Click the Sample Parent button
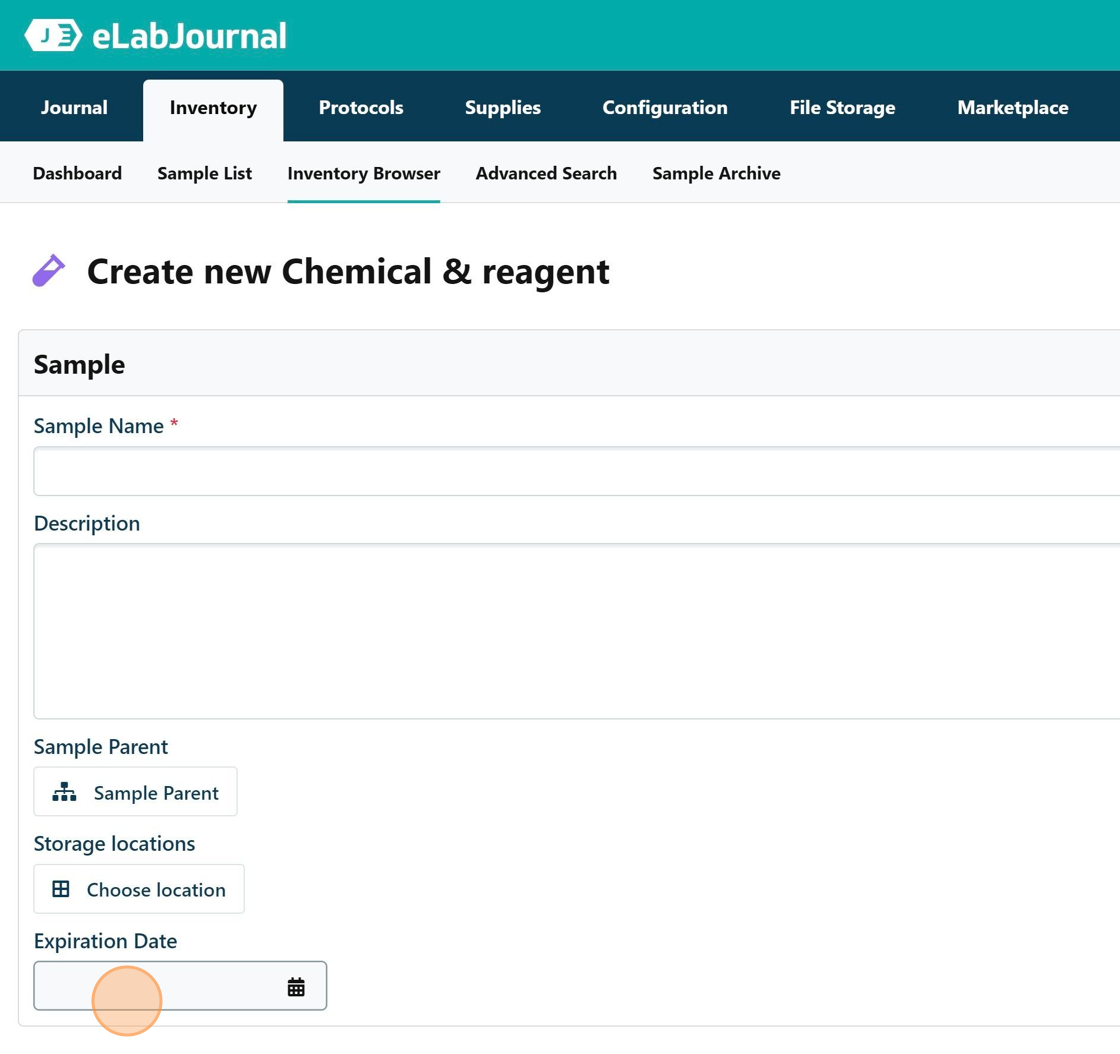Viewport: 1120px width, 1054px height. tap(135, 792)
